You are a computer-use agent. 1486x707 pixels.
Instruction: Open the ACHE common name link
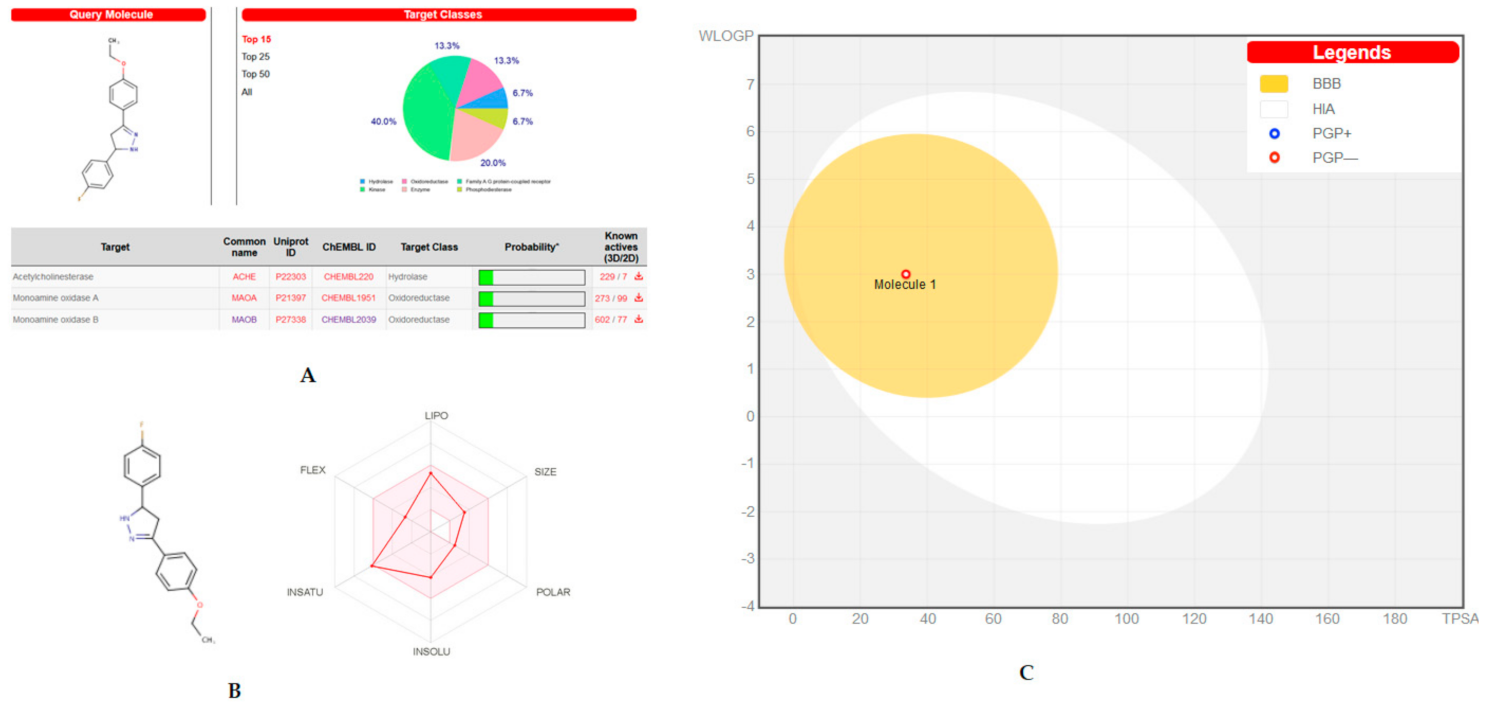(x=244, y=277)
